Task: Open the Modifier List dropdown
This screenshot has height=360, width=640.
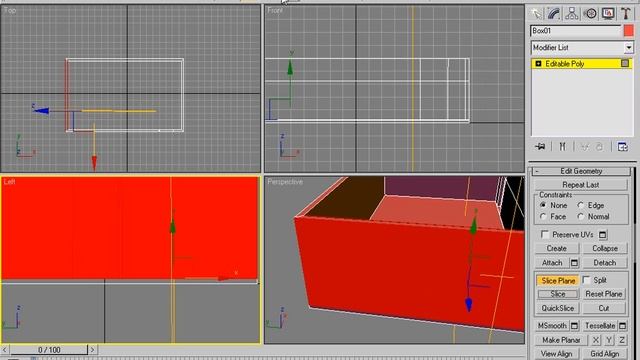Action: pyautogui.click(x=629, y=48)
